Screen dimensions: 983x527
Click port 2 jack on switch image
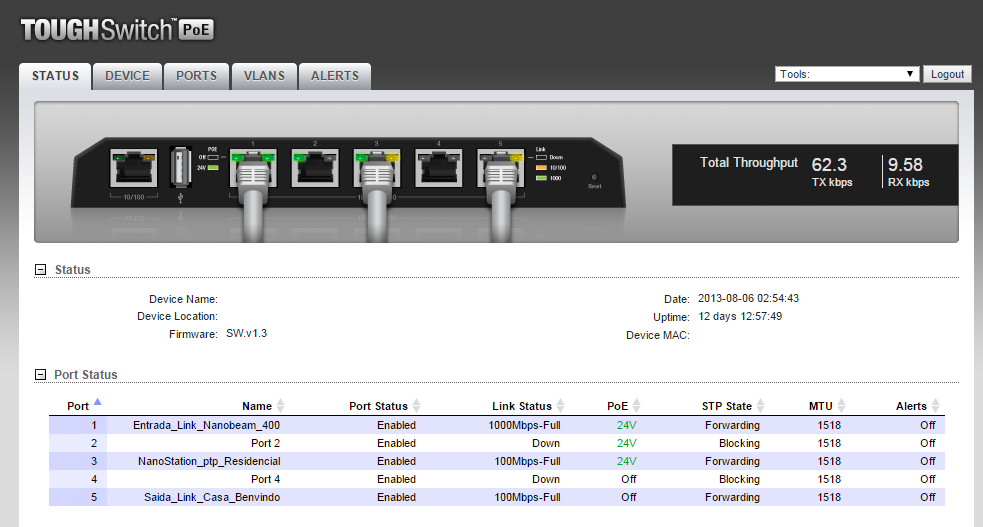[x=315, y=168]
